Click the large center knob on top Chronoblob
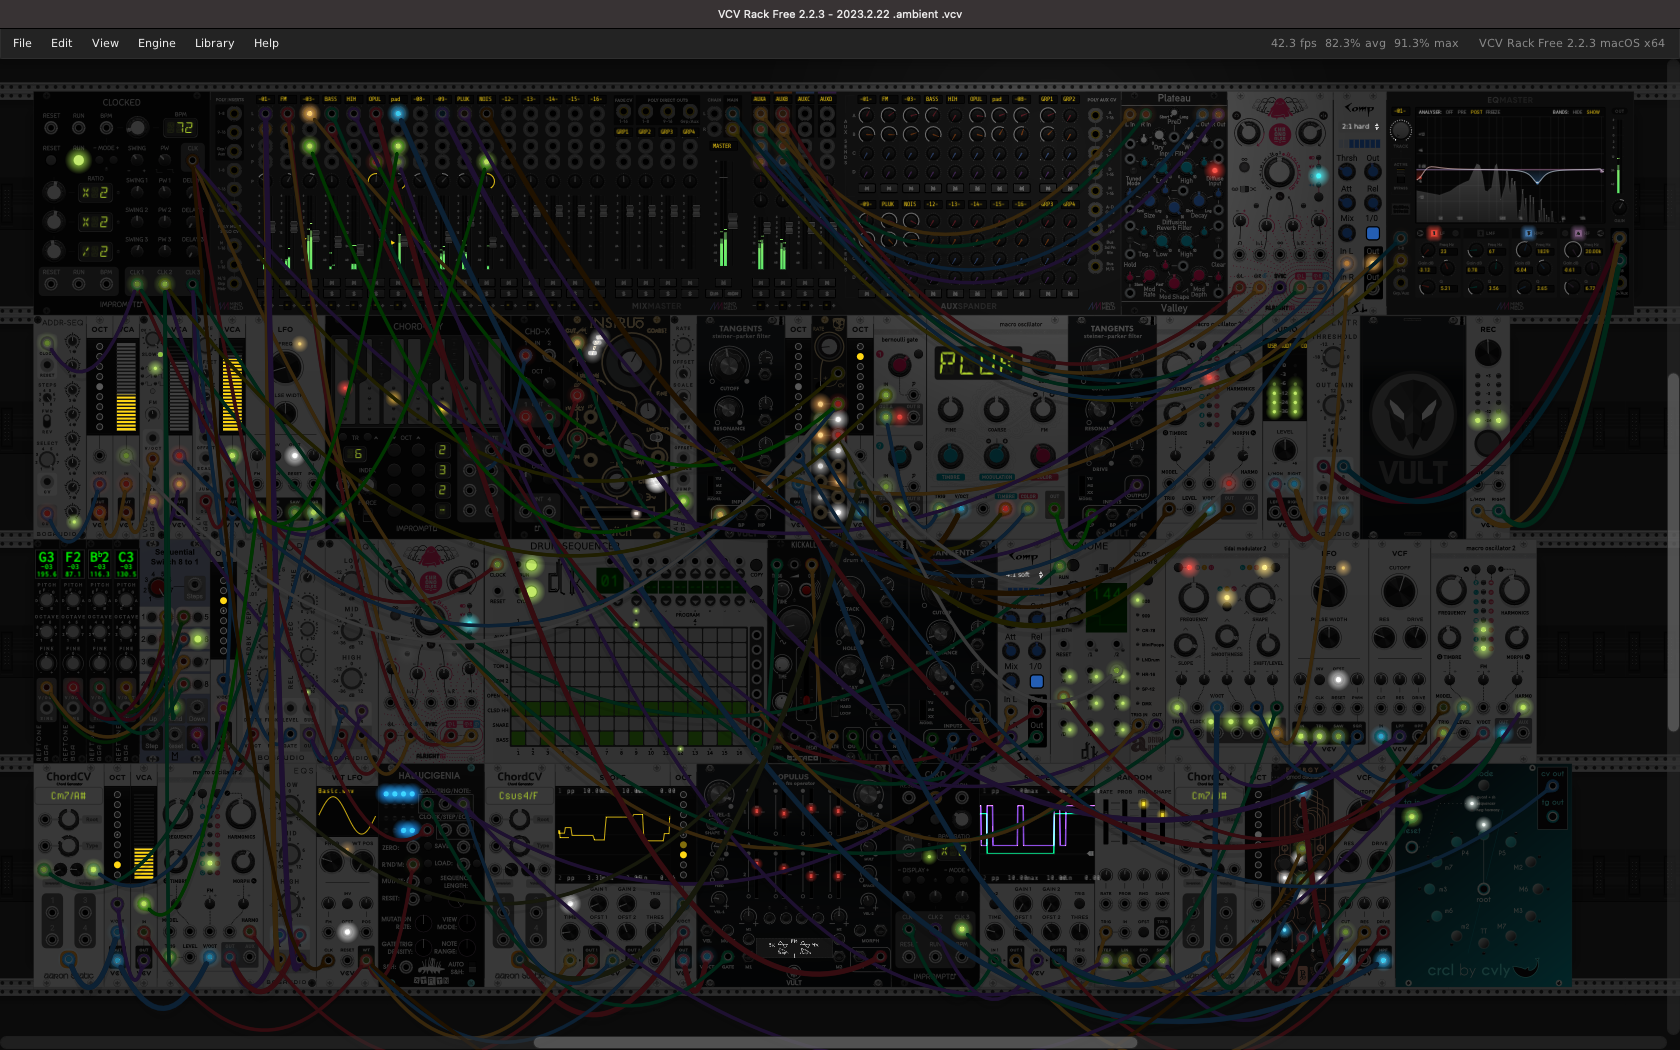 1279,172
